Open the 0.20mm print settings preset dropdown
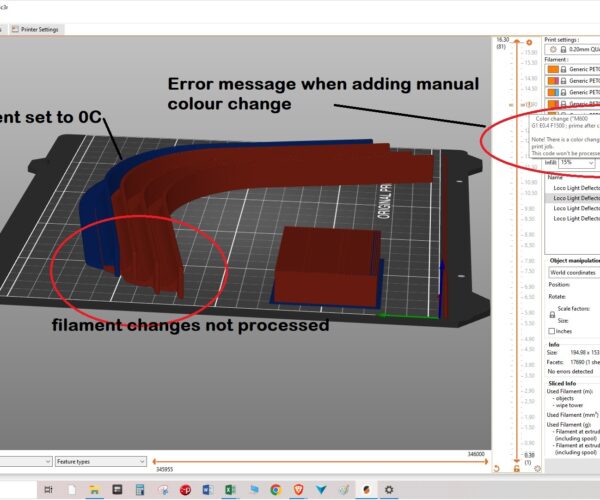Image resolution: width=600 pixels, height=500 pixels. (x=572, y=49)
